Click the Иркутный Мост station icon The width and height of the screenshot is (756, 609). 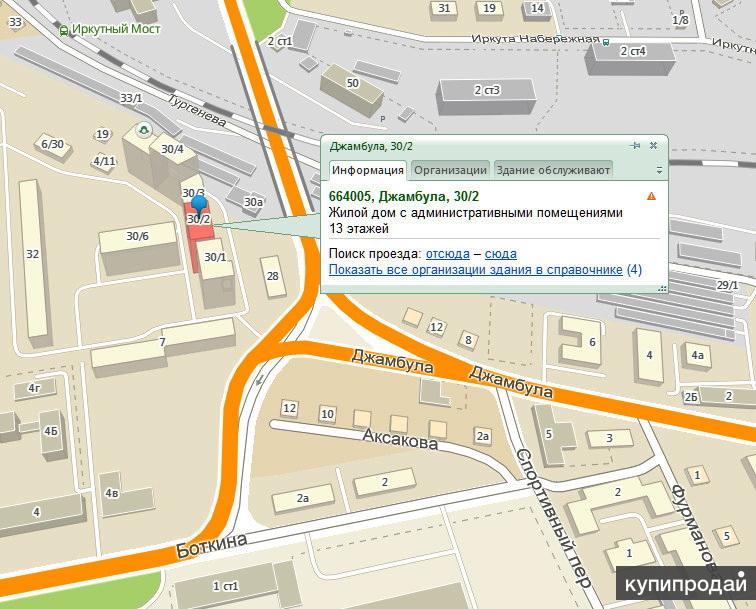click(x=65, y=30)
